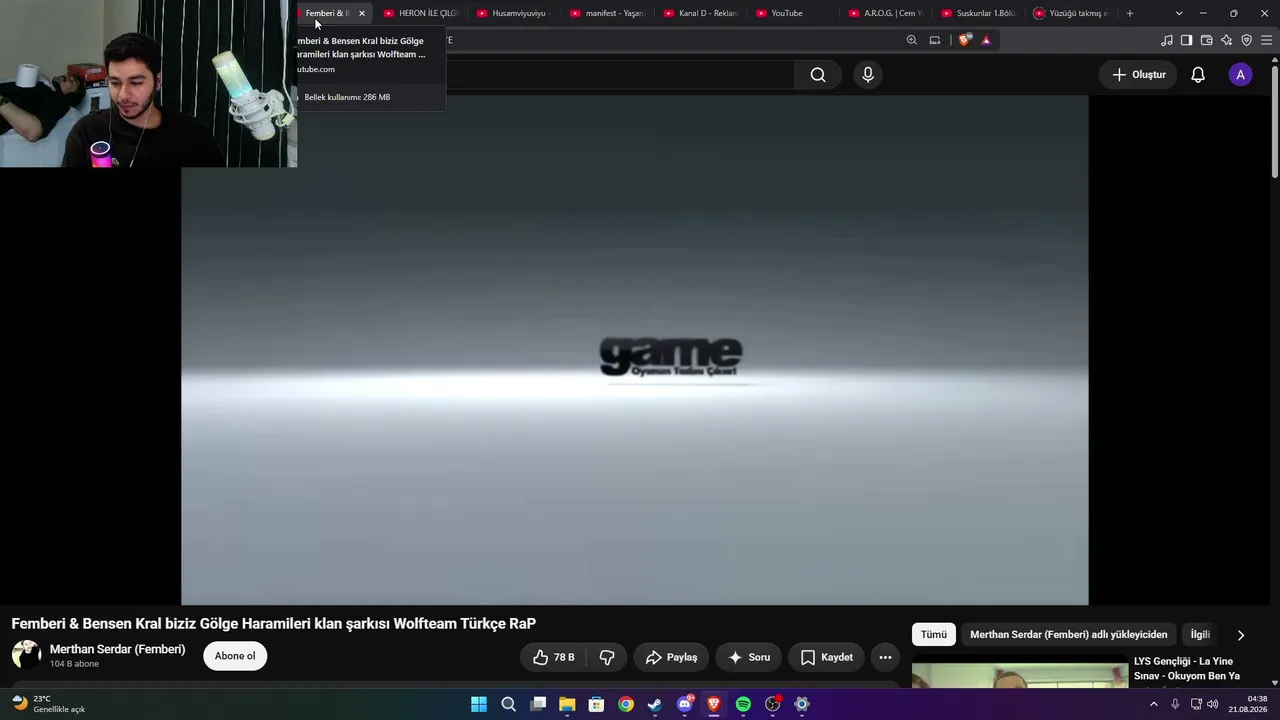Click the Paylaş share button
Screen dimensions: 1280x720
pos(671,657)
